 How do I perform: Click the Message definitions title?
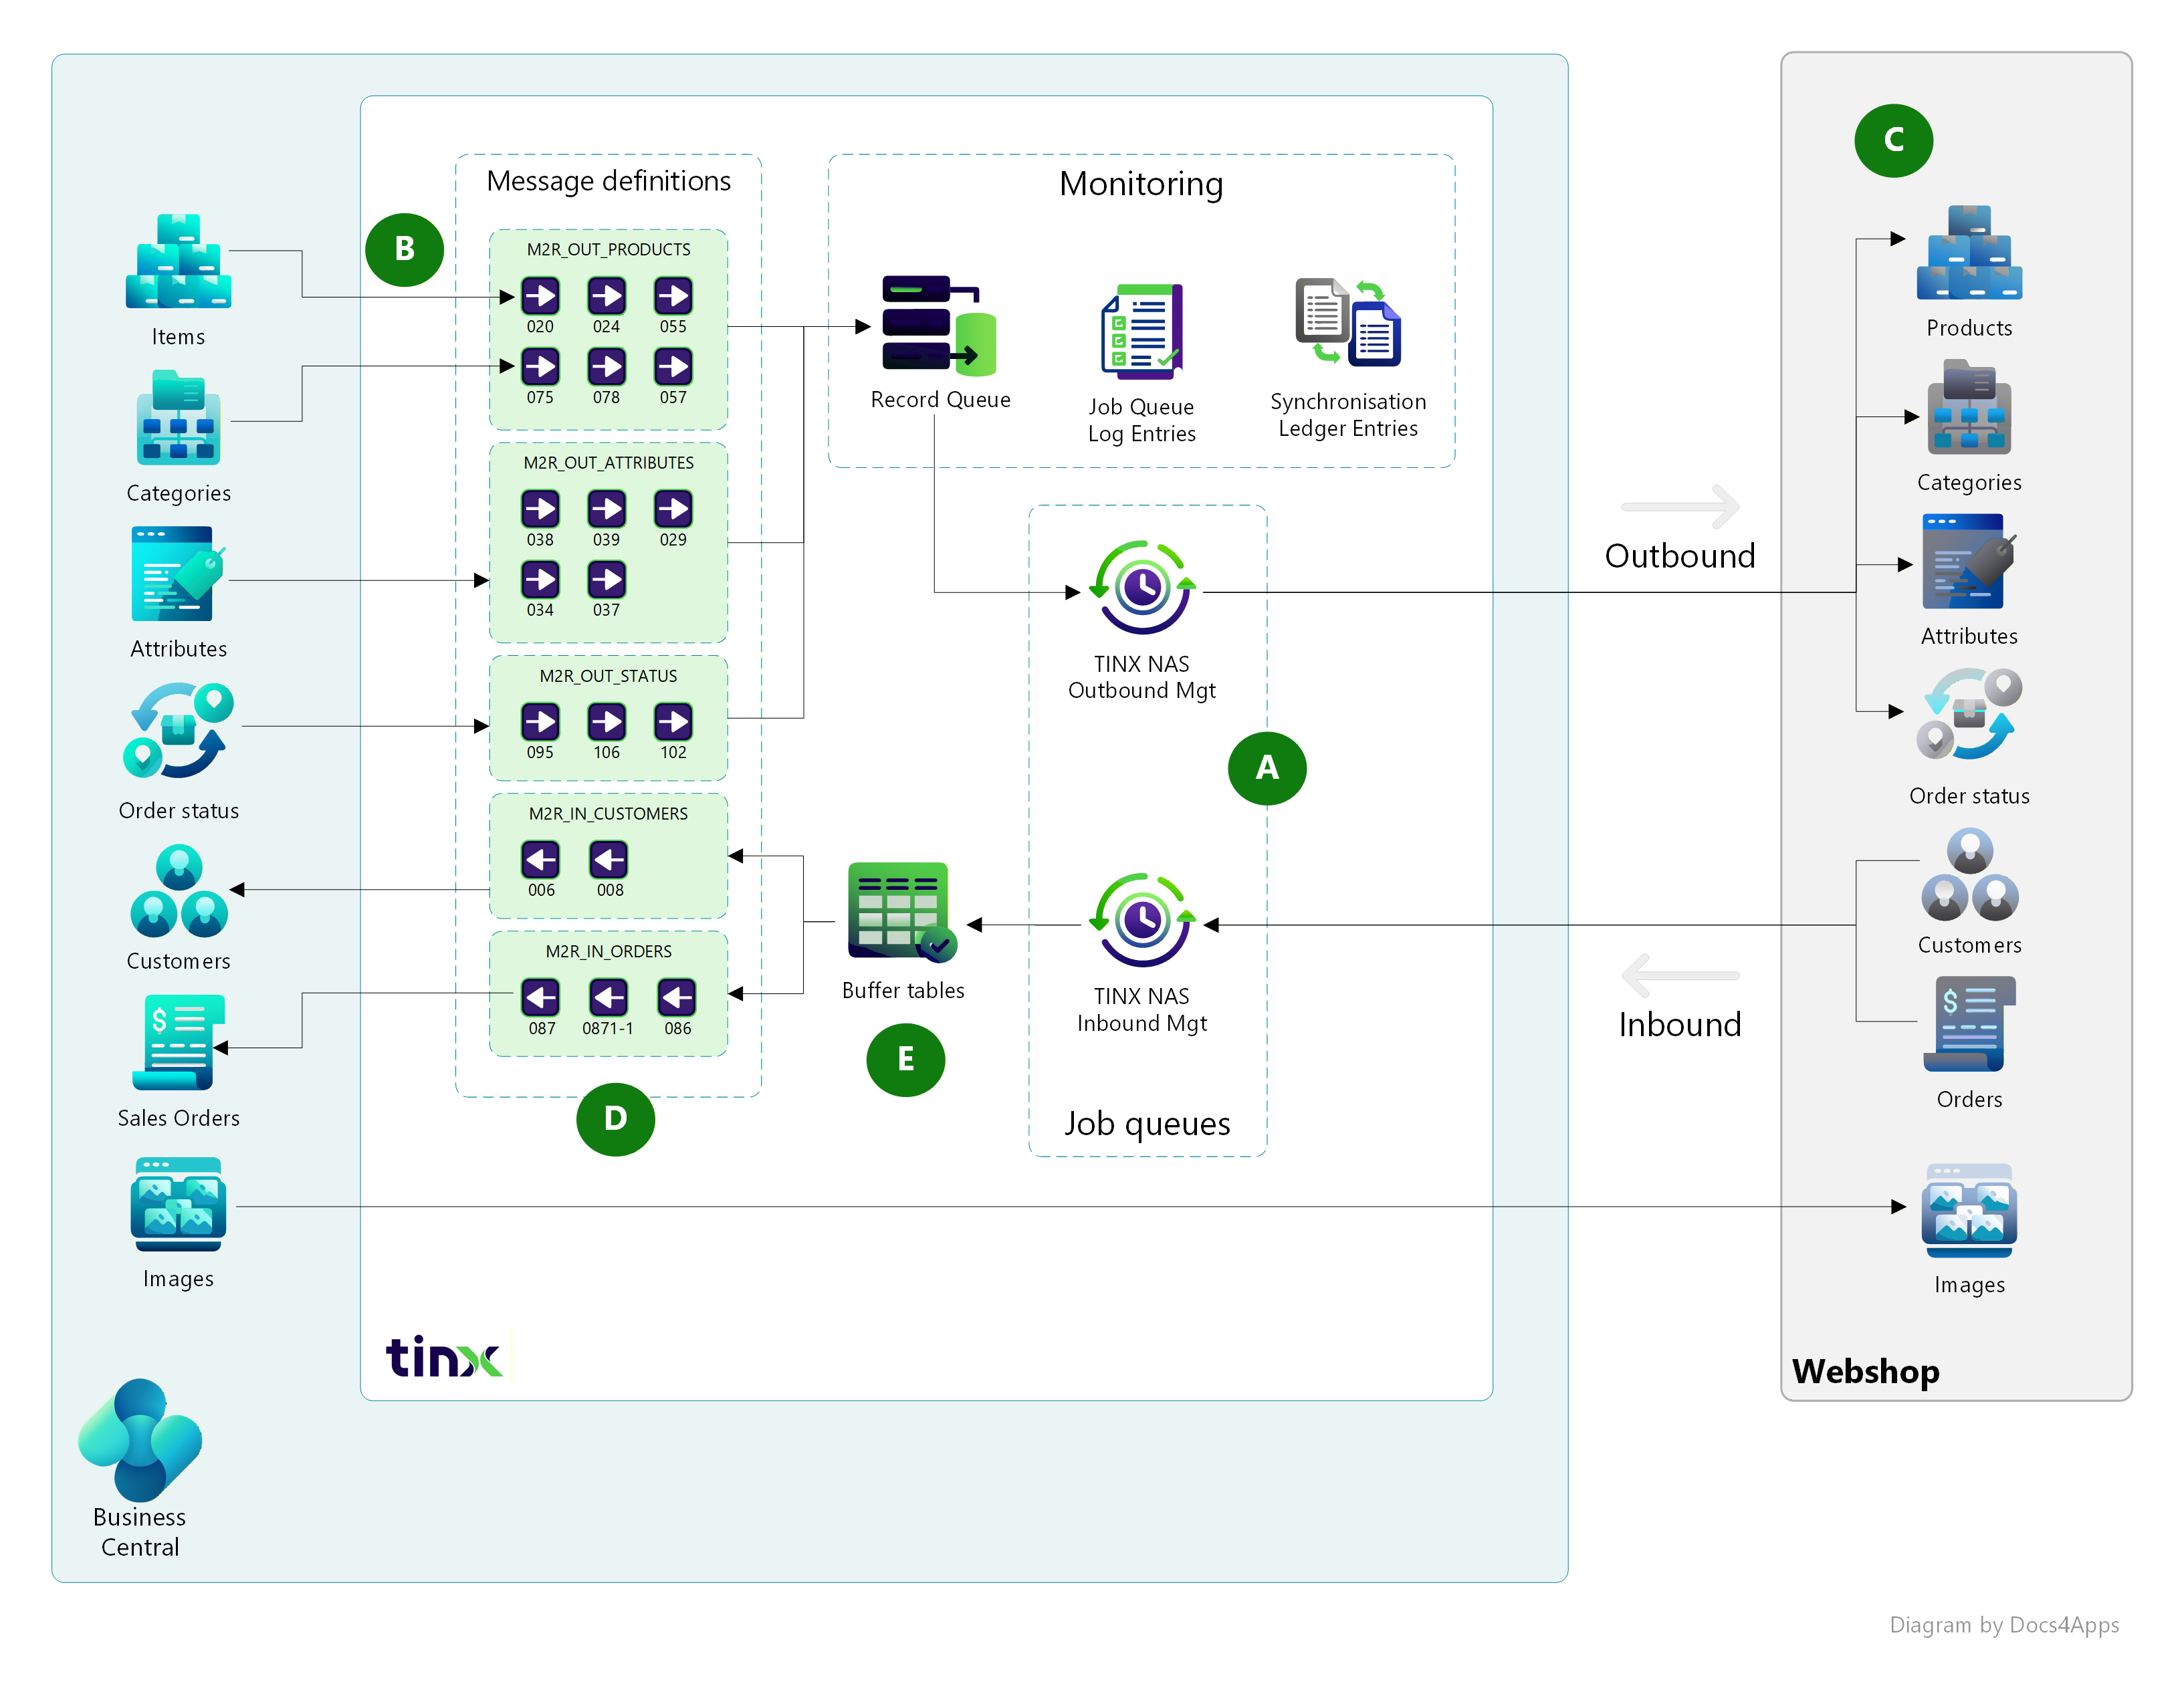pyautogui.click(x=608, y=181)
